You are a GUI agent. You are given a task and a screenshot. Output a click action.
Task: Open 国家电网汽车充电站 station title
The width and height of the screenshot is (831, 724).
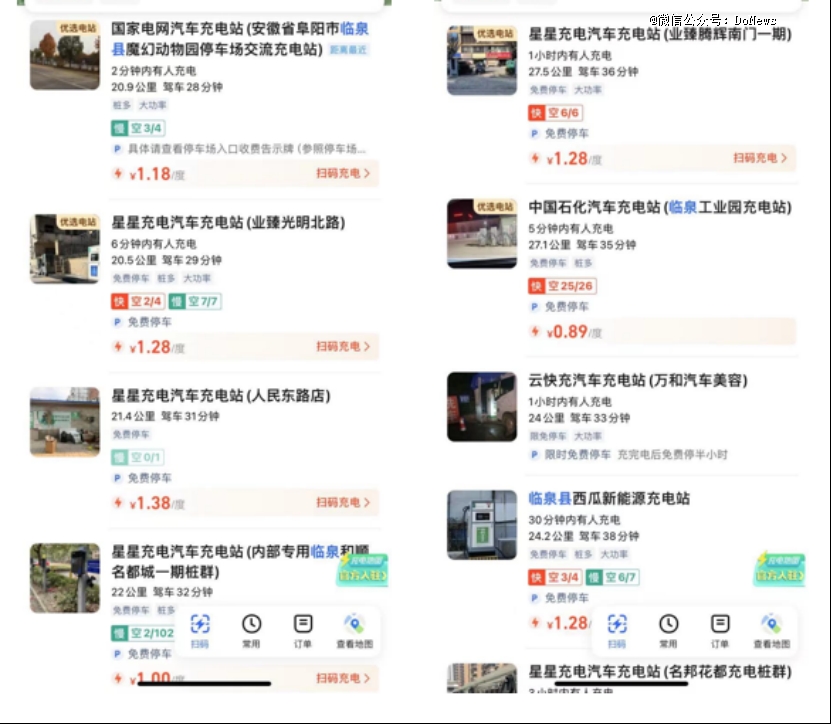click(x=240, y=39)
